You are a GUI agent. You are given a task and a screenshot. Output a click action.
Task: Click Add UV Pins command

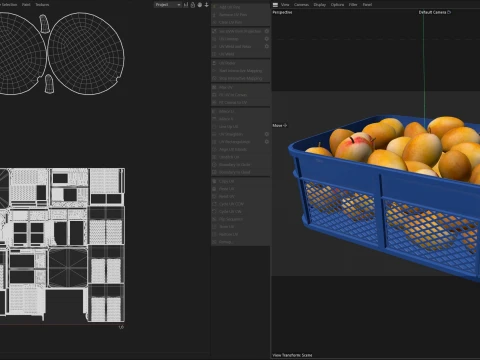[x=241, y=7]
